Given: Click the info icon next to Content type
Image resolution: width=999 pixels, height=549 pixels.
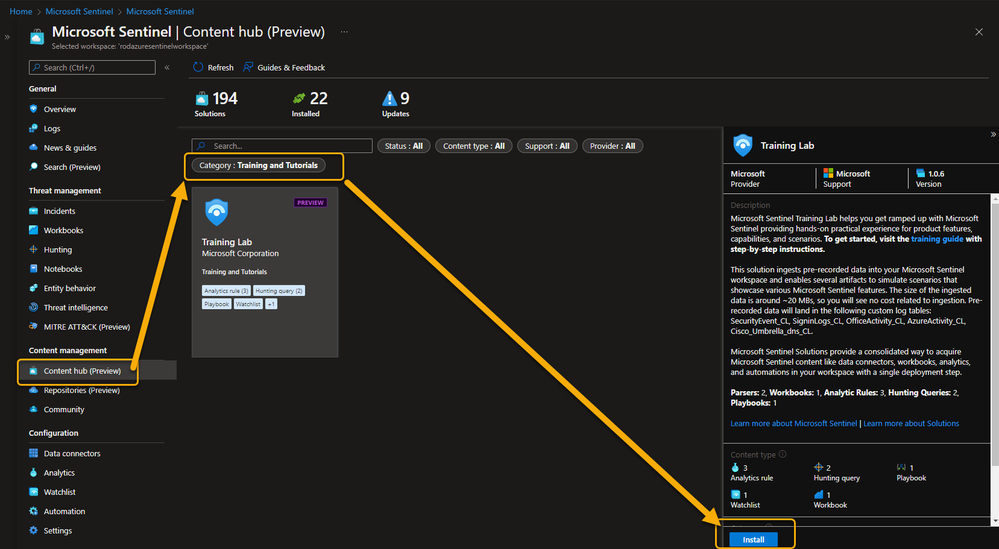Looking at the screenshot, I should pyautogui.click(x=782, y=454).
